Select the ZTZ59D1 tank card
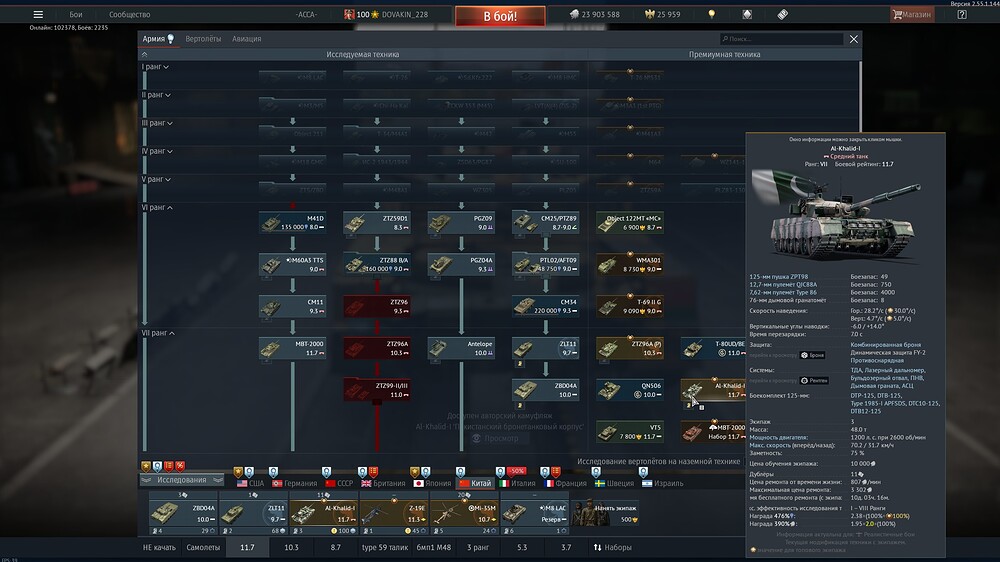The image size is (1000, 562). (x=377, y=223)
